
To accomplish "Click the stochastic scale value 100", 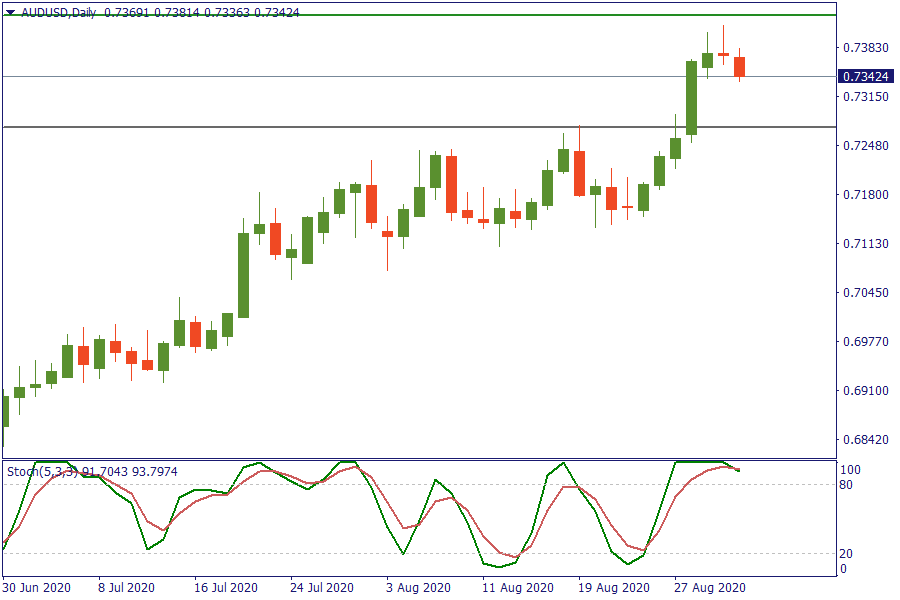I will (850, 470).
